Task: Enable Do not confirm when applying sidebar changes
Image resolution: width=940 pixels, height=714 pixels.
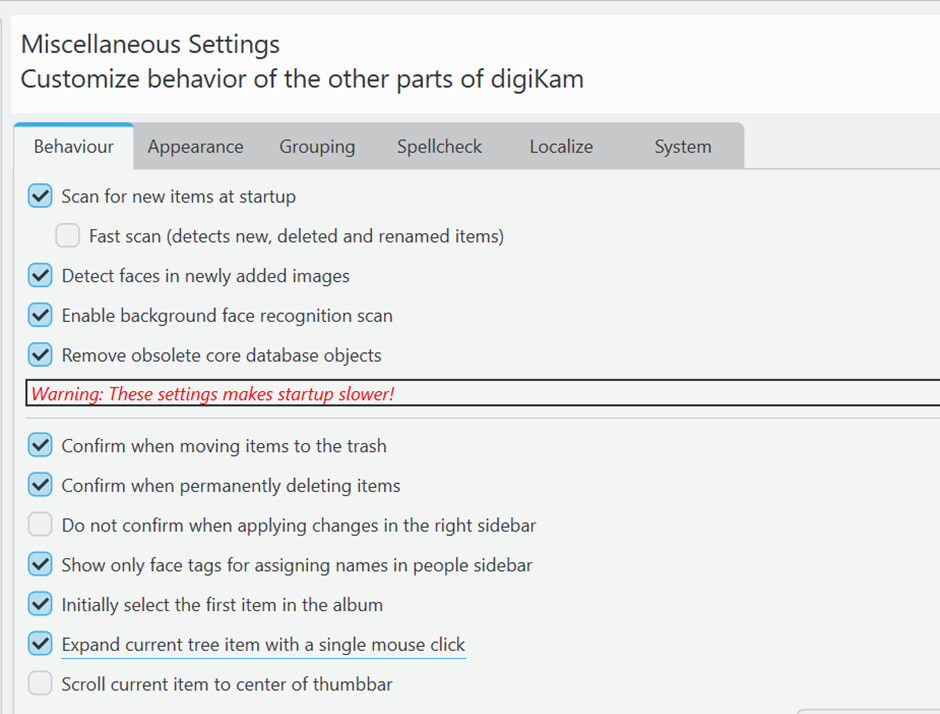Action: 40,525
